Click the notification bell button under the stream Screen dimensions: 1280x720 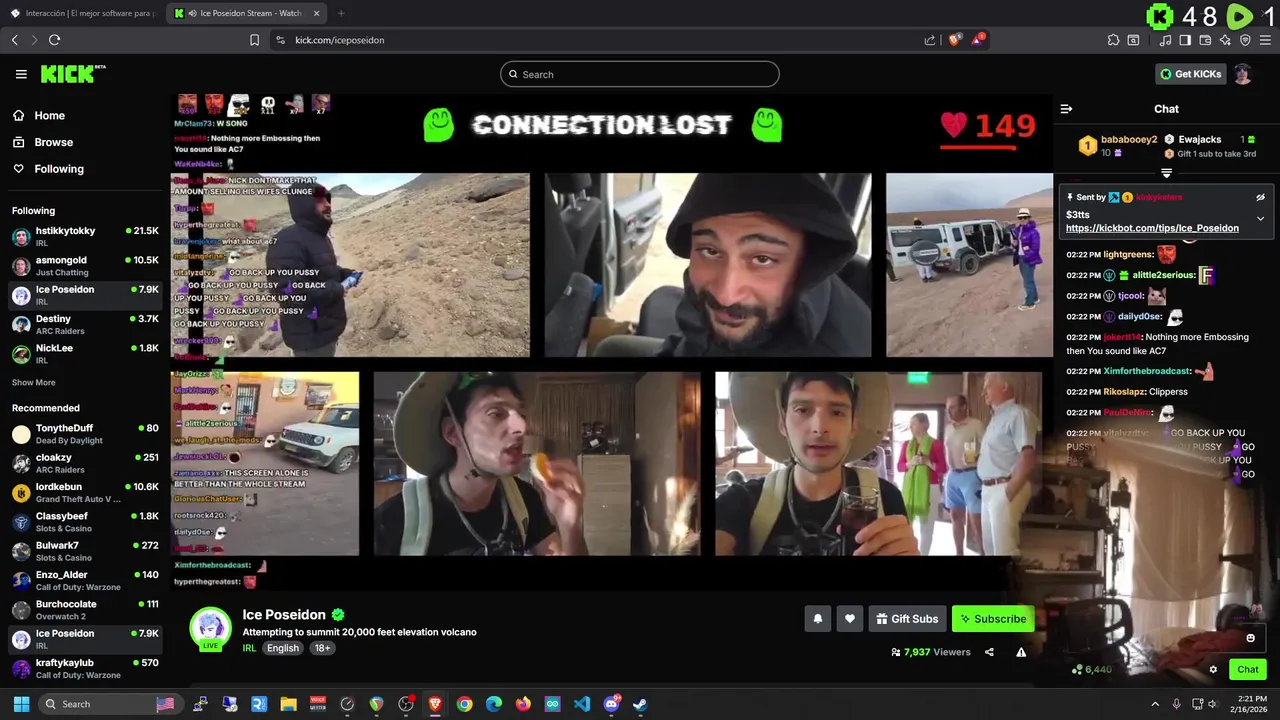coord(817,619)
